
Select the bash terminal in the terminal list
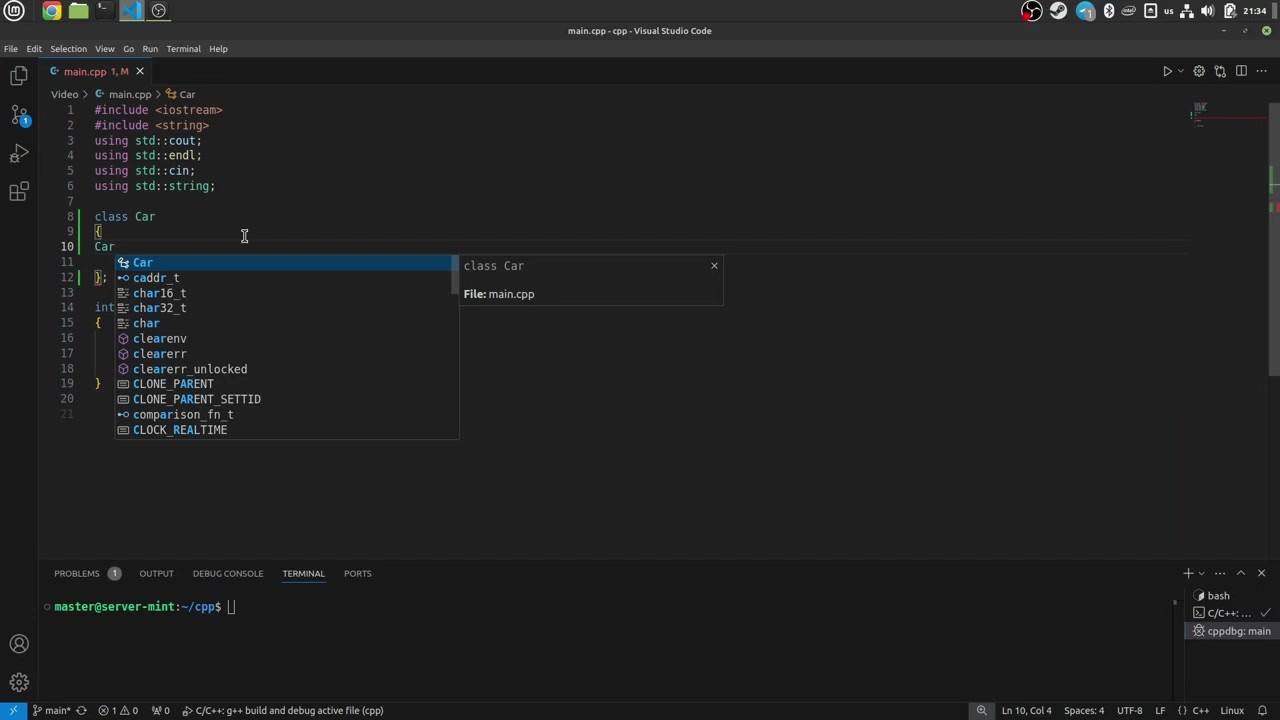(x=1218, y=596)
